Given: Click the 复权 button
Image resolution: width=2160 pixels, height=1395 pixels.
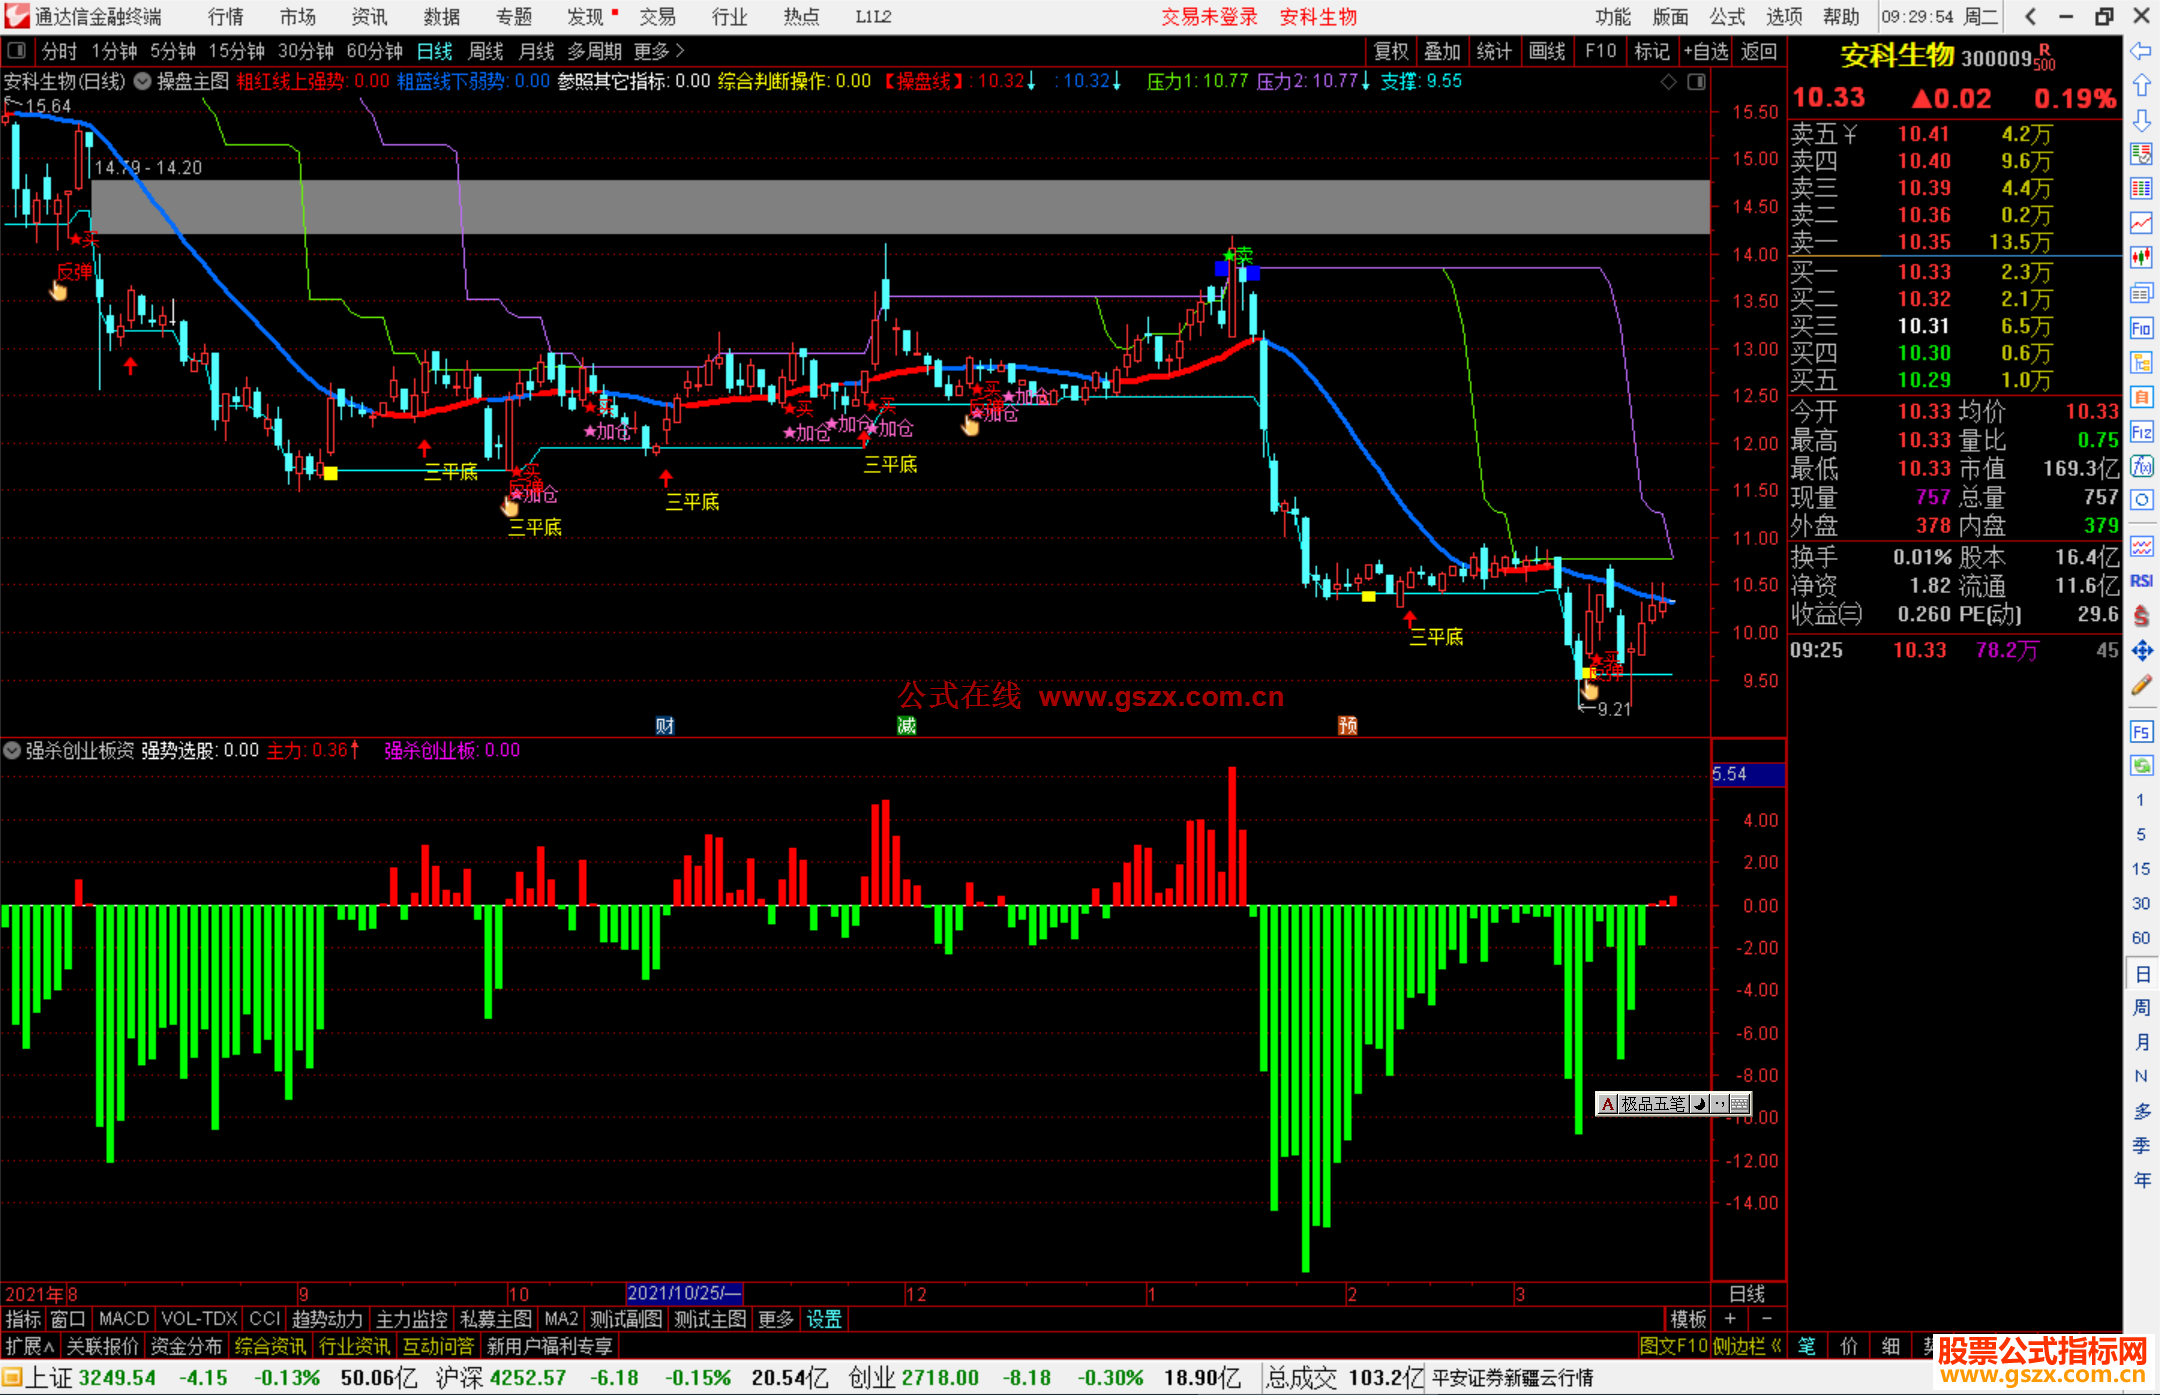Looking at the screenshot, I should [x=1391, y=51].
